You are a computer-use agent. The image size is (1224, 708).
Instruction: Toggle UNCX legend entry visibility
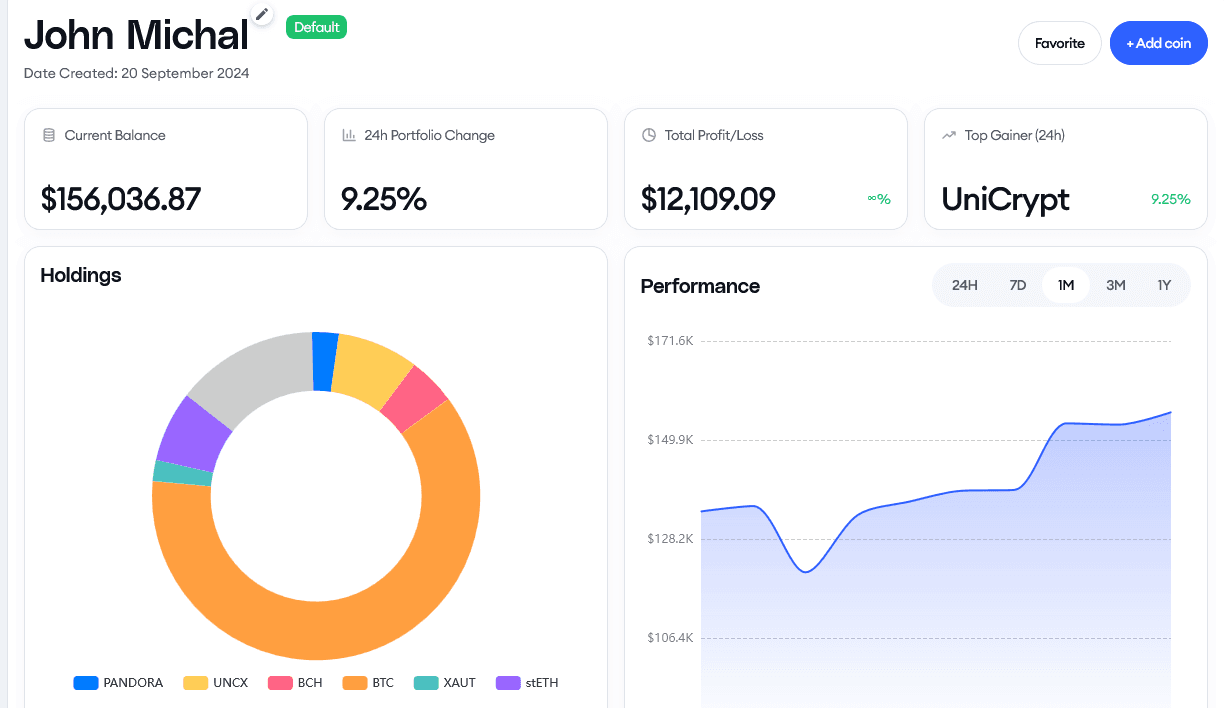tap(215, 683)
